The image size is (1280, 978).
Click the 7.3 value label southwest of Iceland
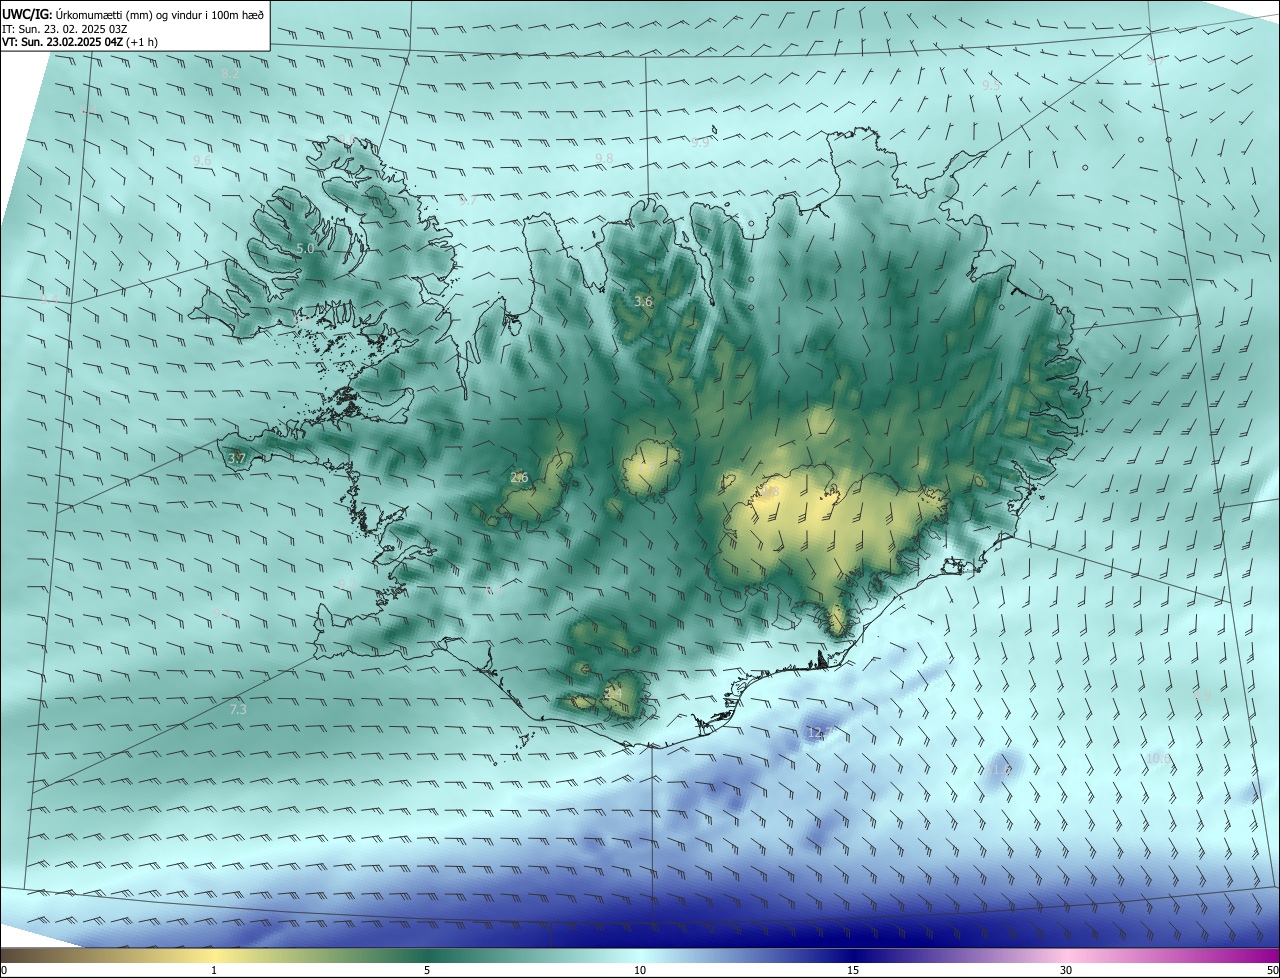tap(238, 709)
